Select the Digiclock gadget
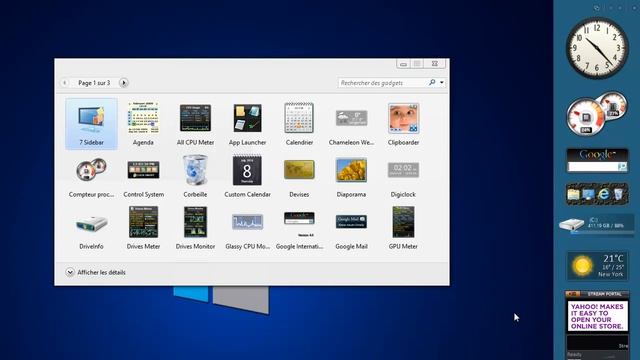Viewport: 640px width, 360px height. [403, 176]
